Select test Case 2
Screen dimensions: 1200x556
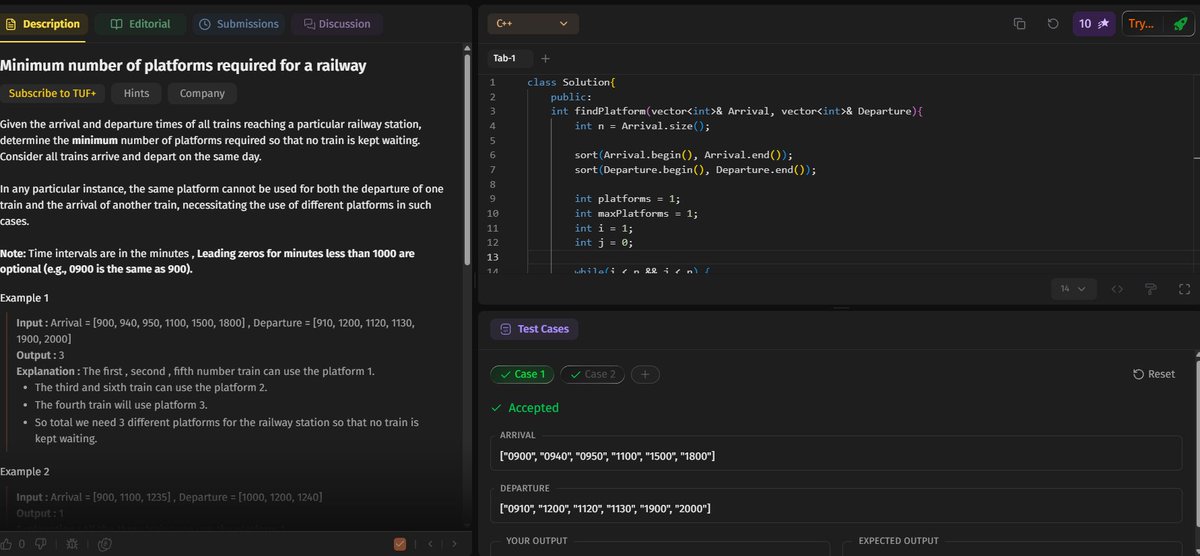[x=592, y=374]
